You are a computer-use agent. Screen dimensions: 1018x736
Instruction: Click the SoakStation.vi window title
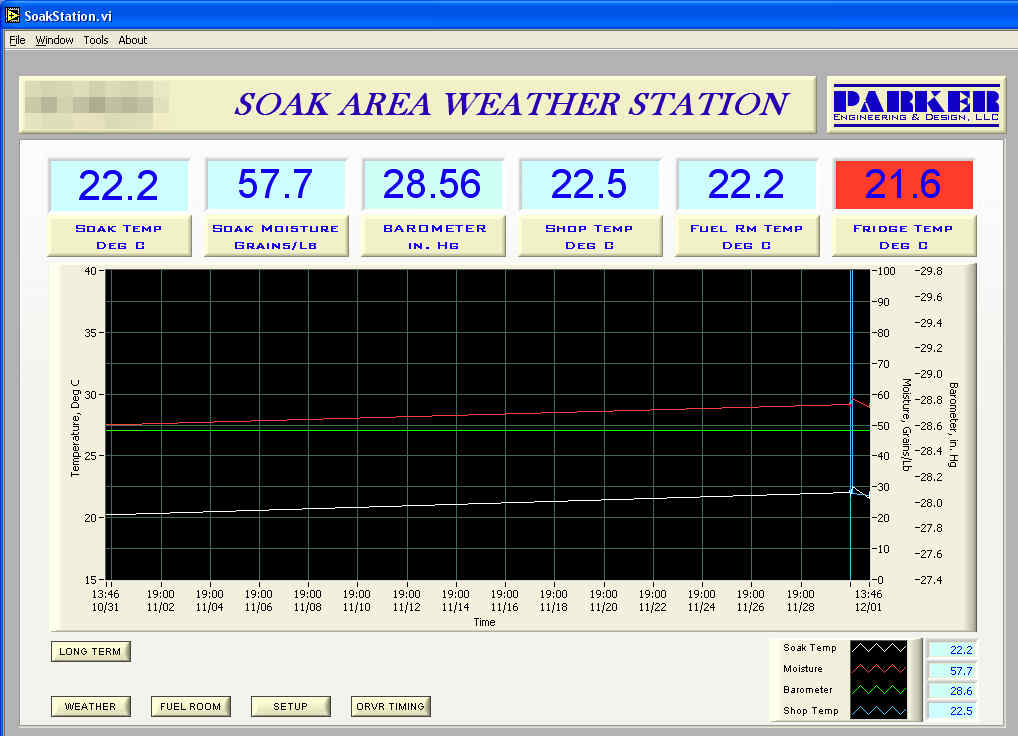coord(68,16)
